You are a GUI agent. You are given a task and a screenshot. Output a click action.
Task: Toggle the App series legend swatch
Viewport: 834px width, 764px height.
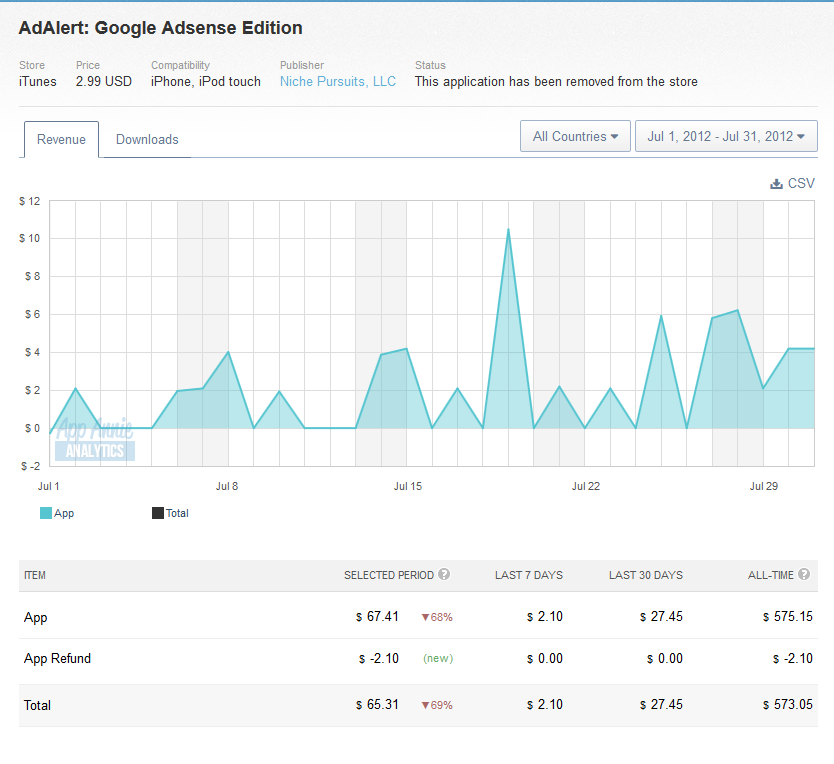46,513
